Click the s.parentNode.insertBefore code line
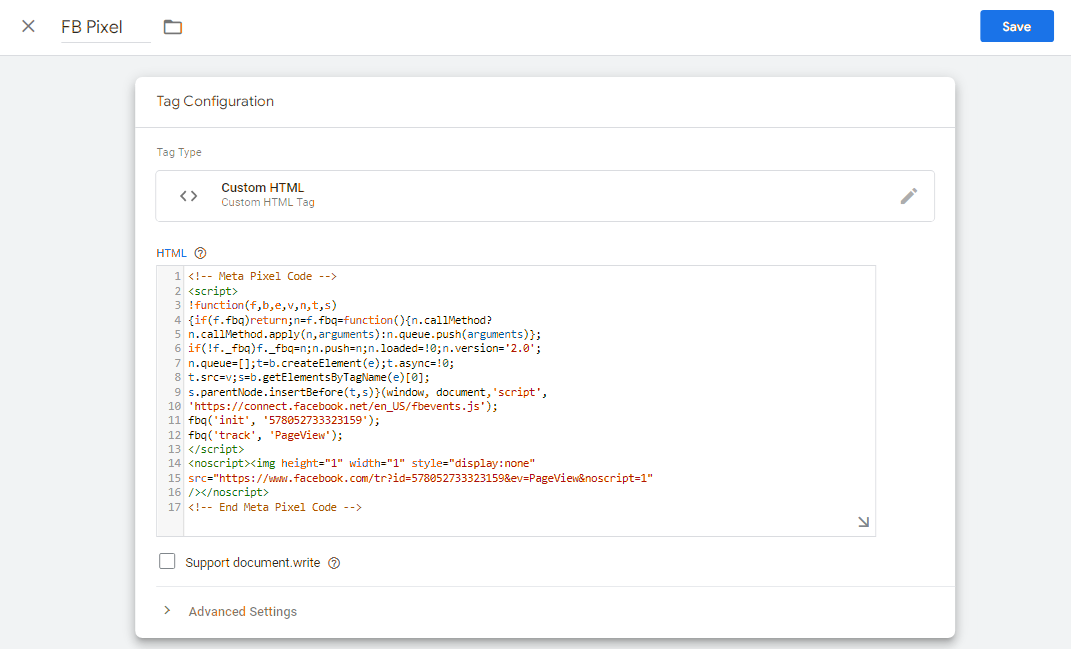The image size is (1071, 649). pyautogui.click(x=367, y=392)
